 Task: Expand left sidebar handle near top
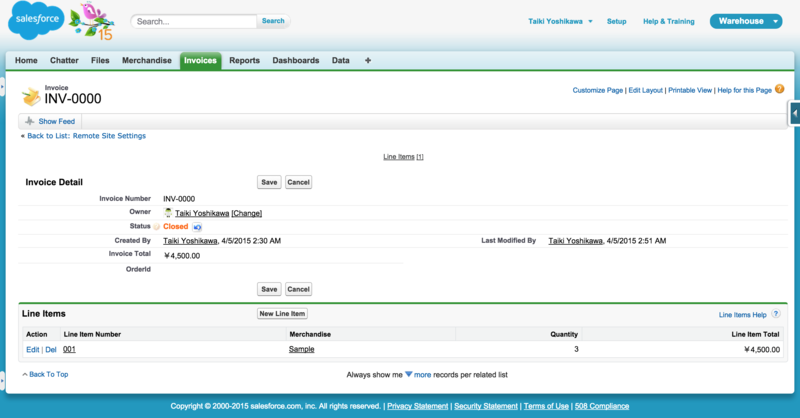pyautogui.click(x=2, y=87)
